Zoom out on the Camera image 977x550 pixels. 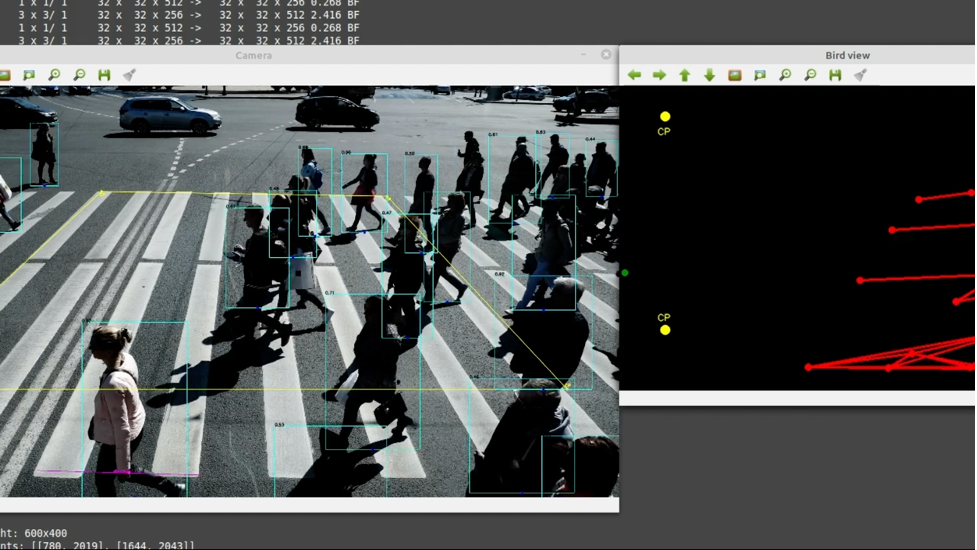tap(79, 75)
